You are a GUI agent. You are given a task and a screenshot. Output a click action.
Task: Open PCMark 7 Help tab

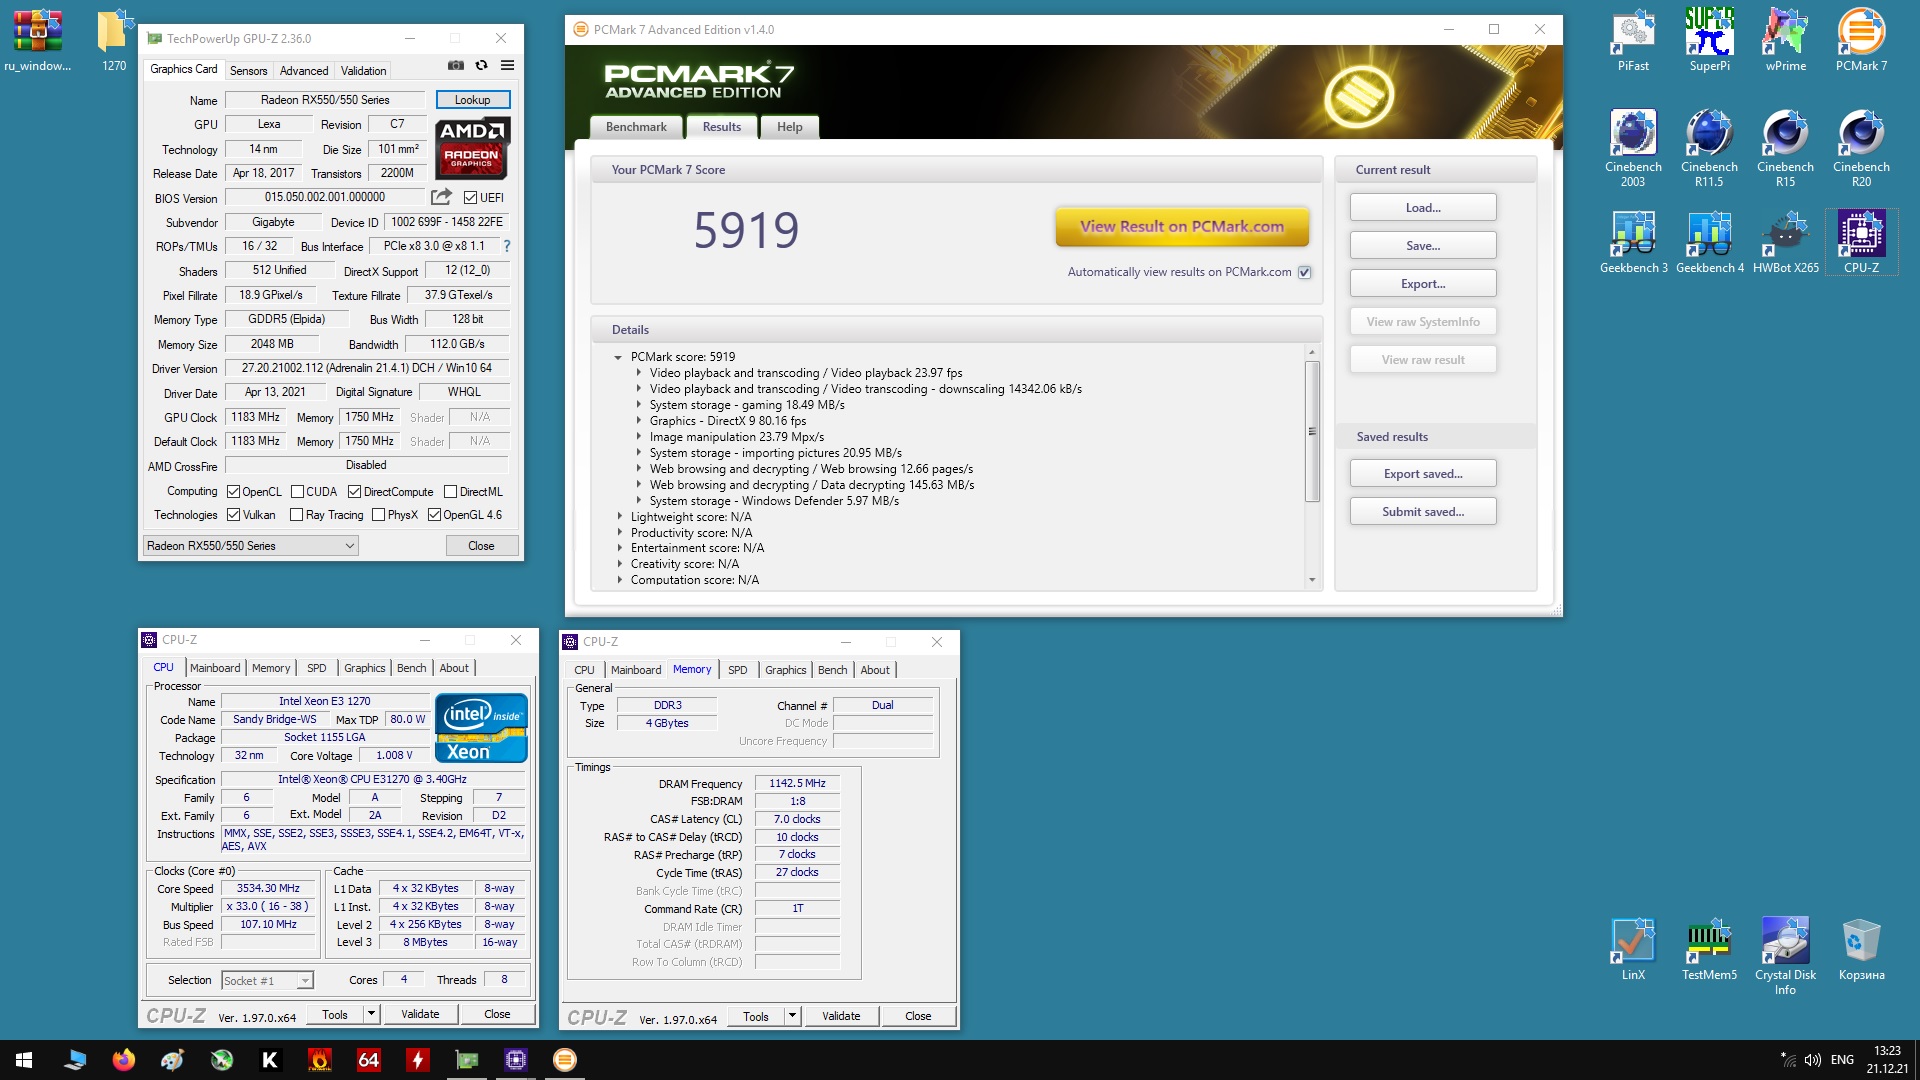[790, 127]
